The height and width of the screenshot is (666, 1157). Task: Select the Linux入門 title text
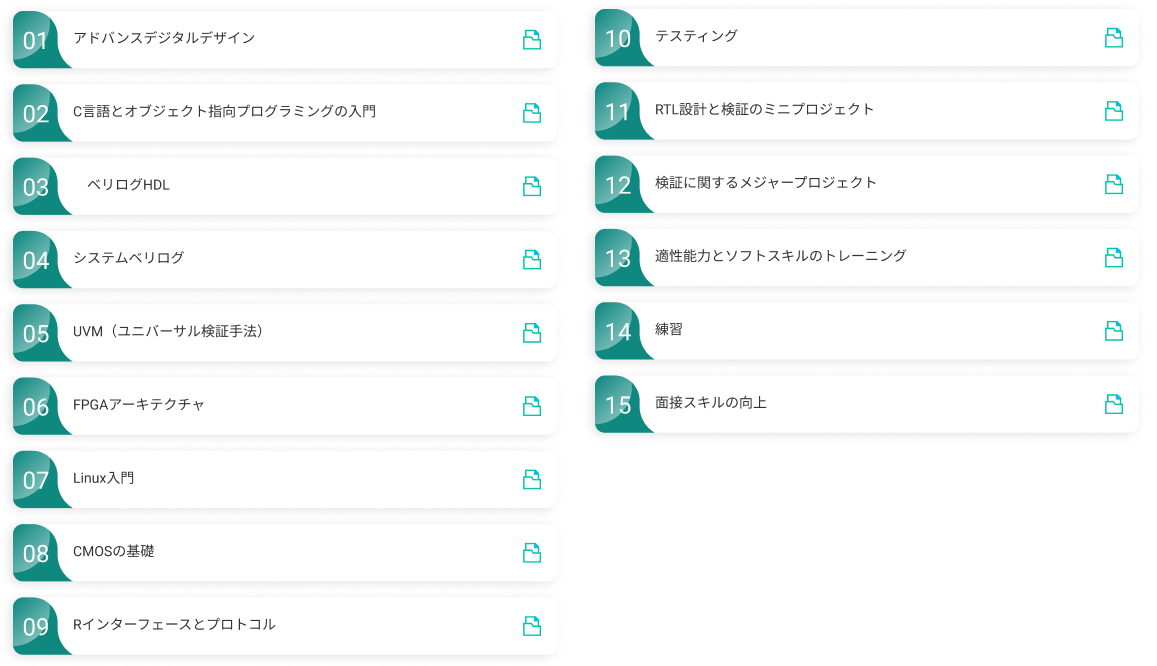click(103, 478)
